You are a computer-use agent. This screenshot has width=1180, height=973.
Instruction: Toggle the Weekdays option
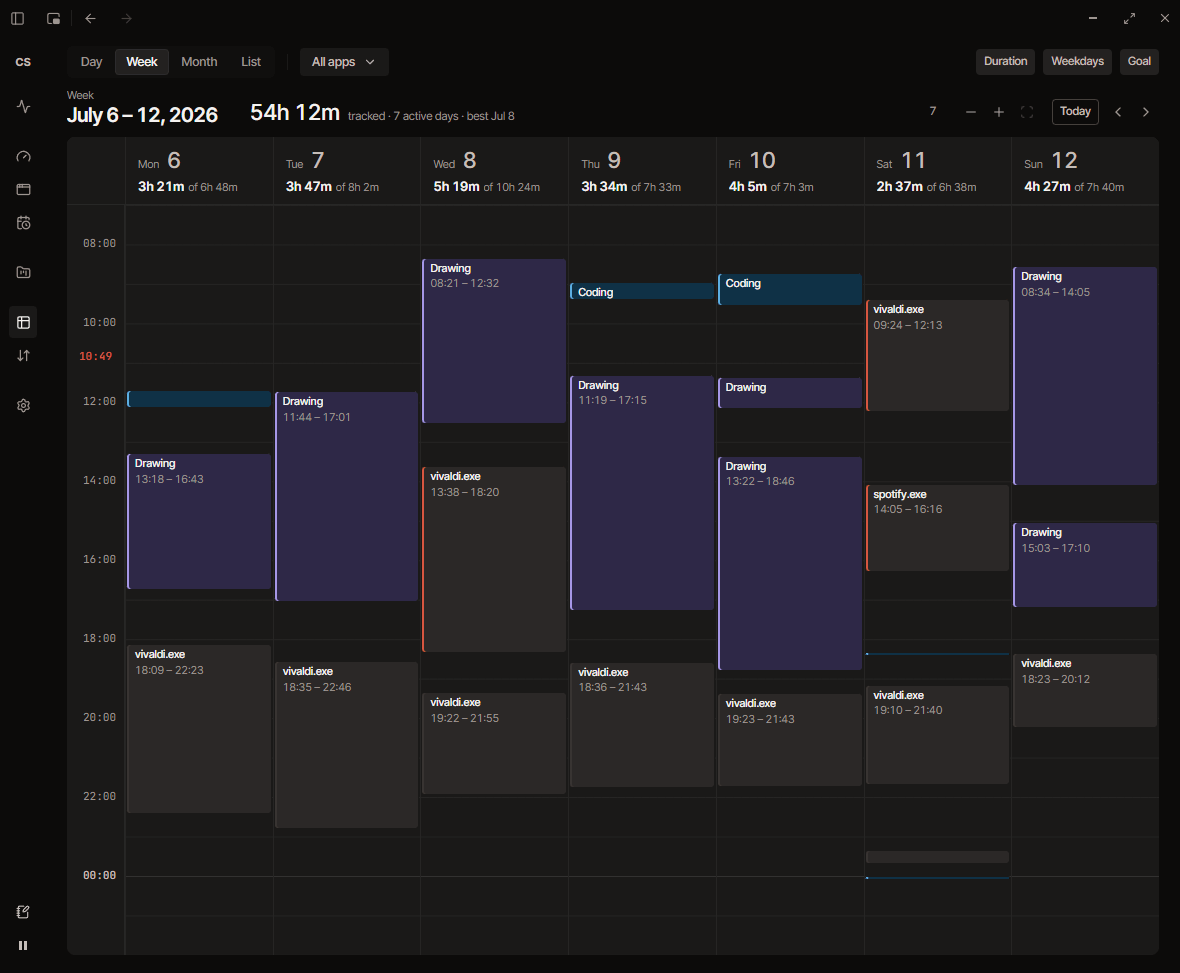pos(1077,62)
